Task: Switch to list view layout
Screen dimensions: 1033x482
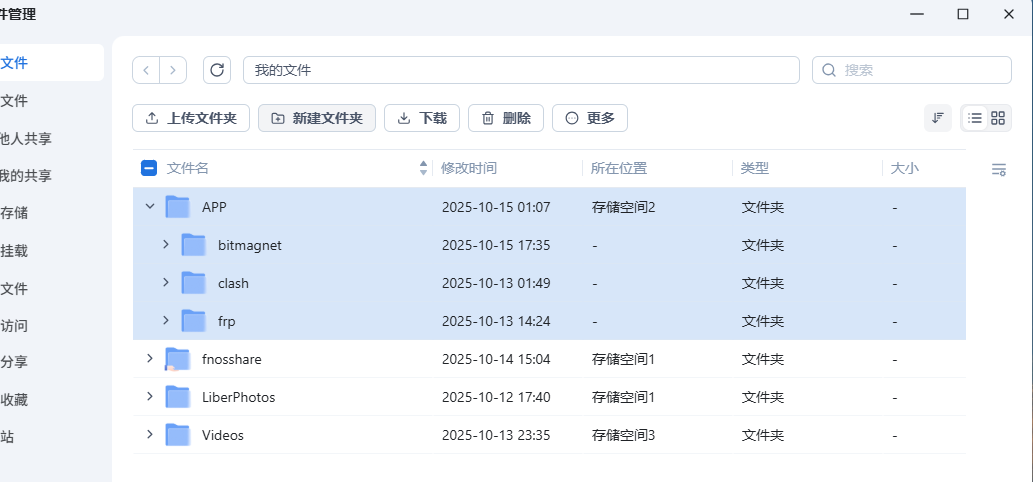Action: 974,118
